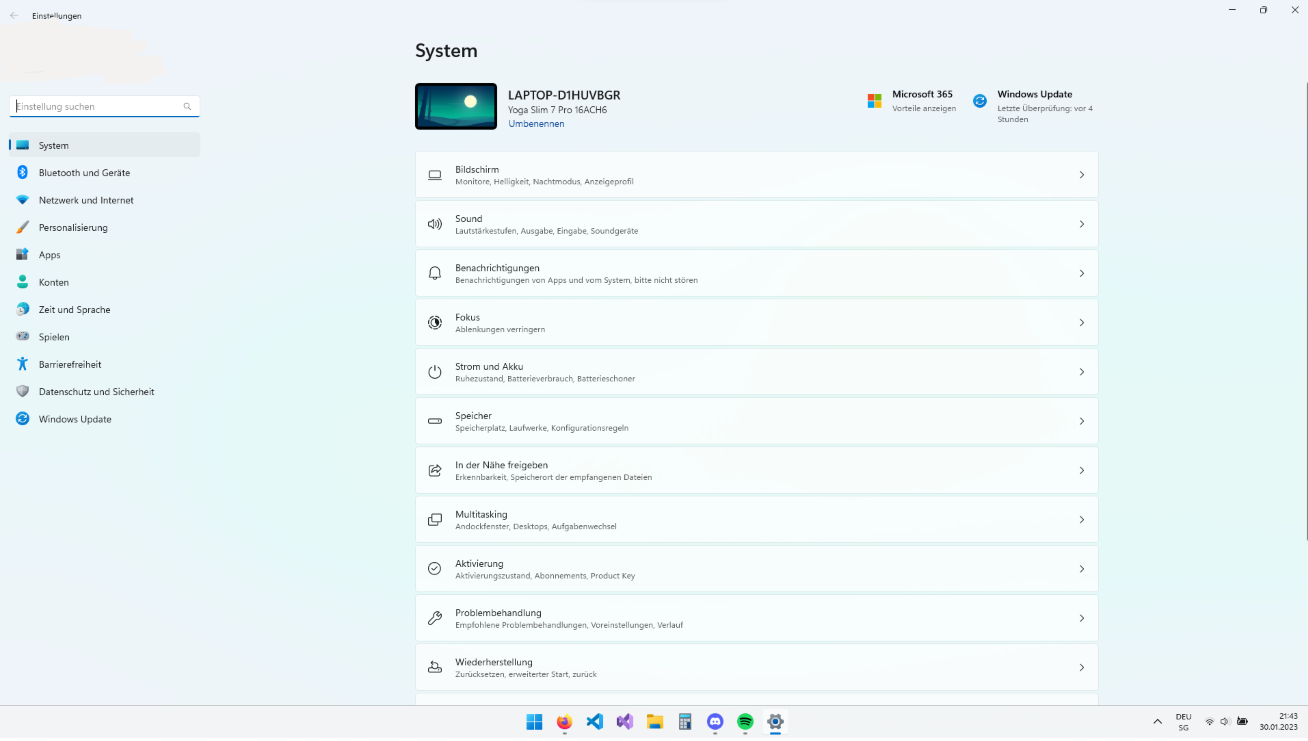Open Windows Update from the sidebar
This screenshot has width=1308, height=741.
click(75, 419)
